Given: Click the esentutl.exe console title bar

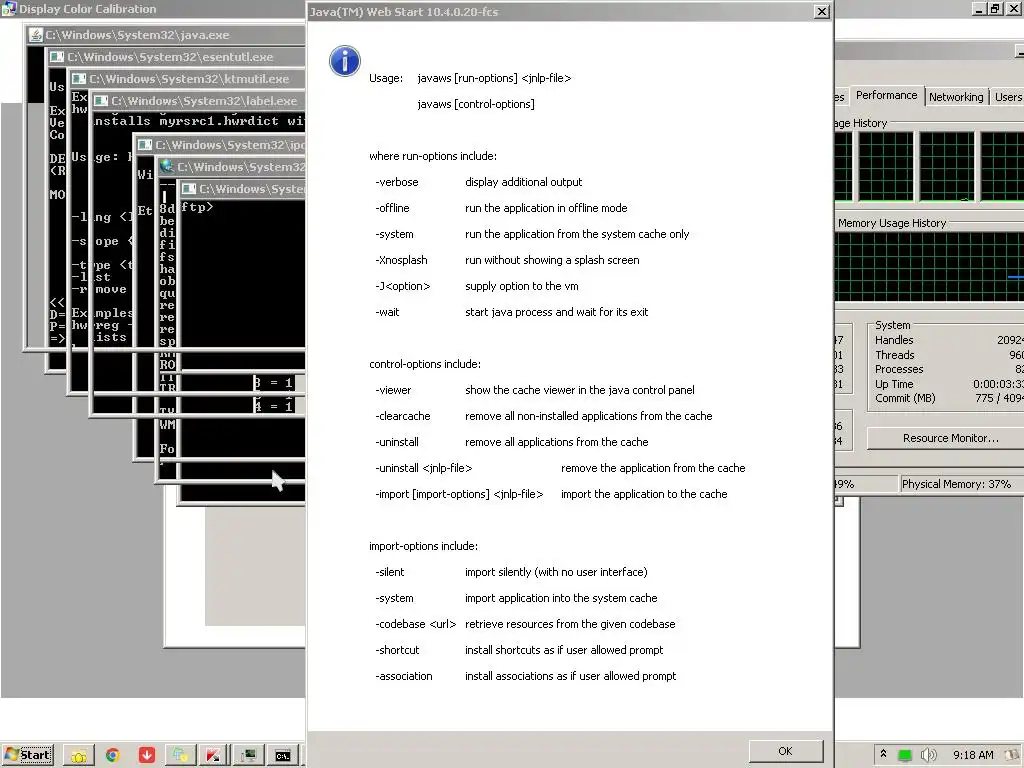Looking at the screenshot, I should tap(177, 57).
